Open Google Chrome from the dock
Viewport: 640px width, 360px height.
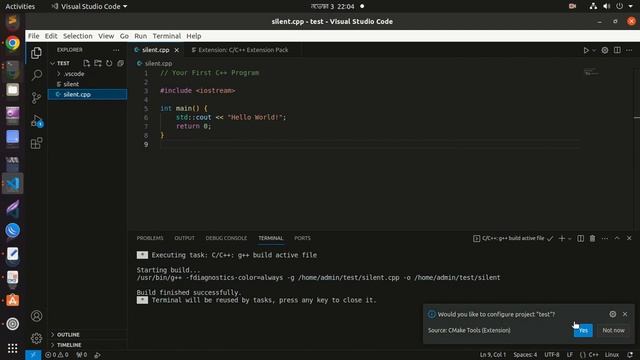click(13, 43)
